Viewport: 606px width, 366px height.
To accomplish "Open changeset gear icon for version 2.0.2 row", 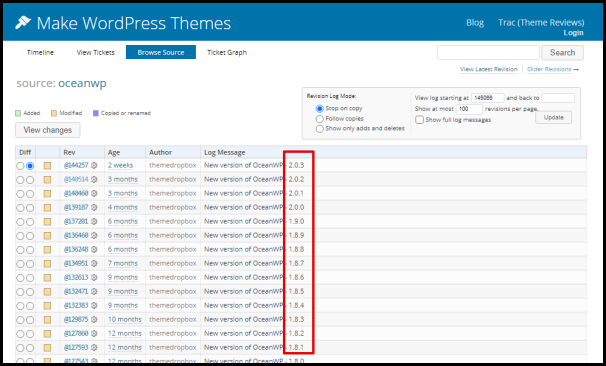I will [94, 179].
